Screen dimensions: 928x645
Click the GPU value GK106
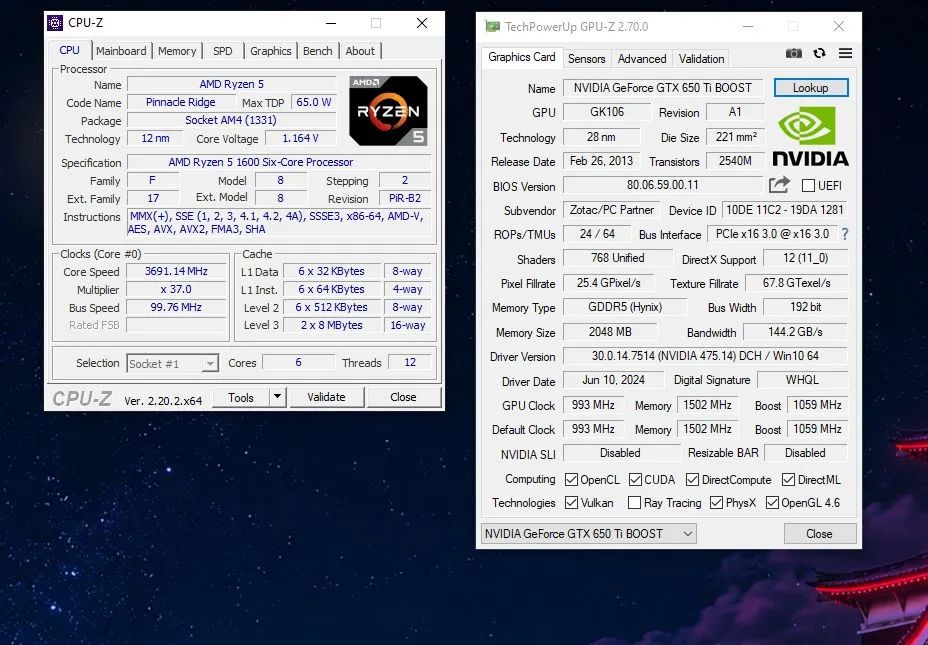click(607, 112)
